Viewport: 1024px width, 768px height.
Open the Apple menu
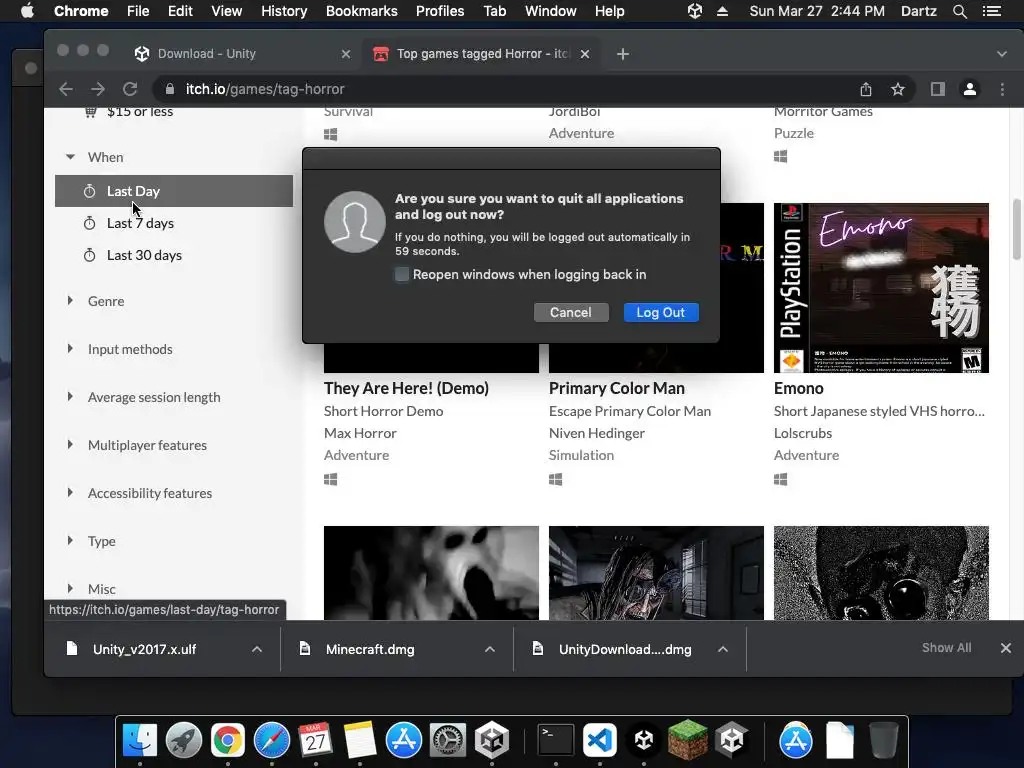[x=27, y=11]
